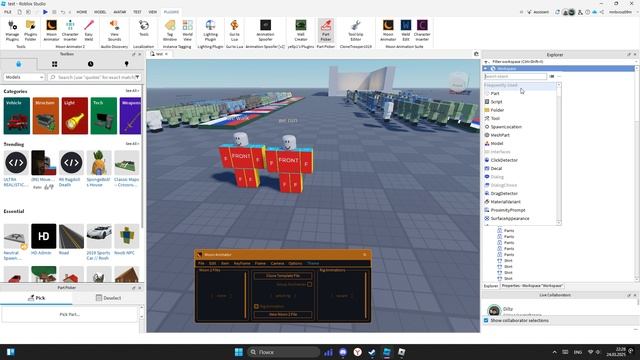This screenshot has width=640, height=360.
Task: Open the Animation Spoofer plugin
Action: coord(265,31)
